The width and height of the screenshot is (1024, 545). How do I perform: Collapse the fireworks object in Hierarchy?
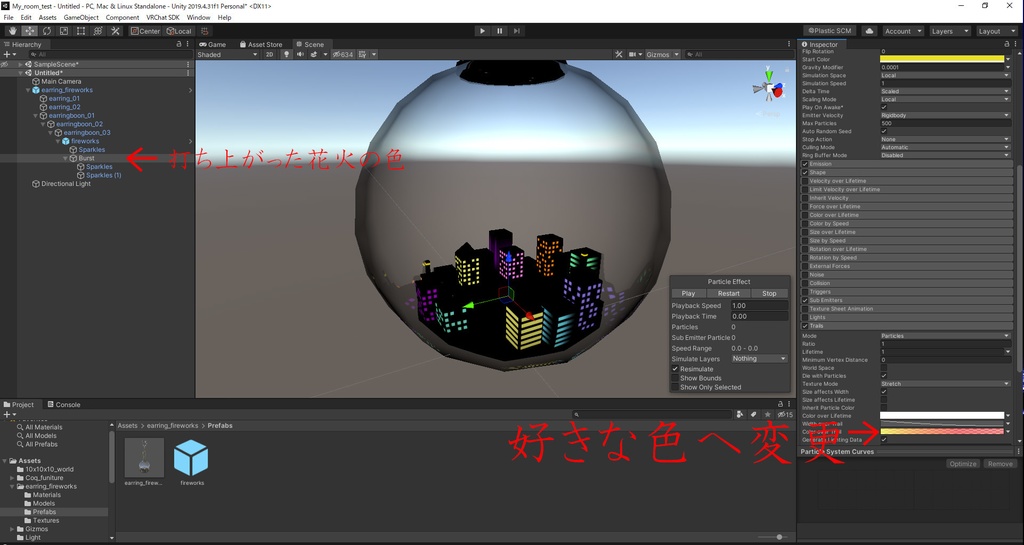(58, 141)
